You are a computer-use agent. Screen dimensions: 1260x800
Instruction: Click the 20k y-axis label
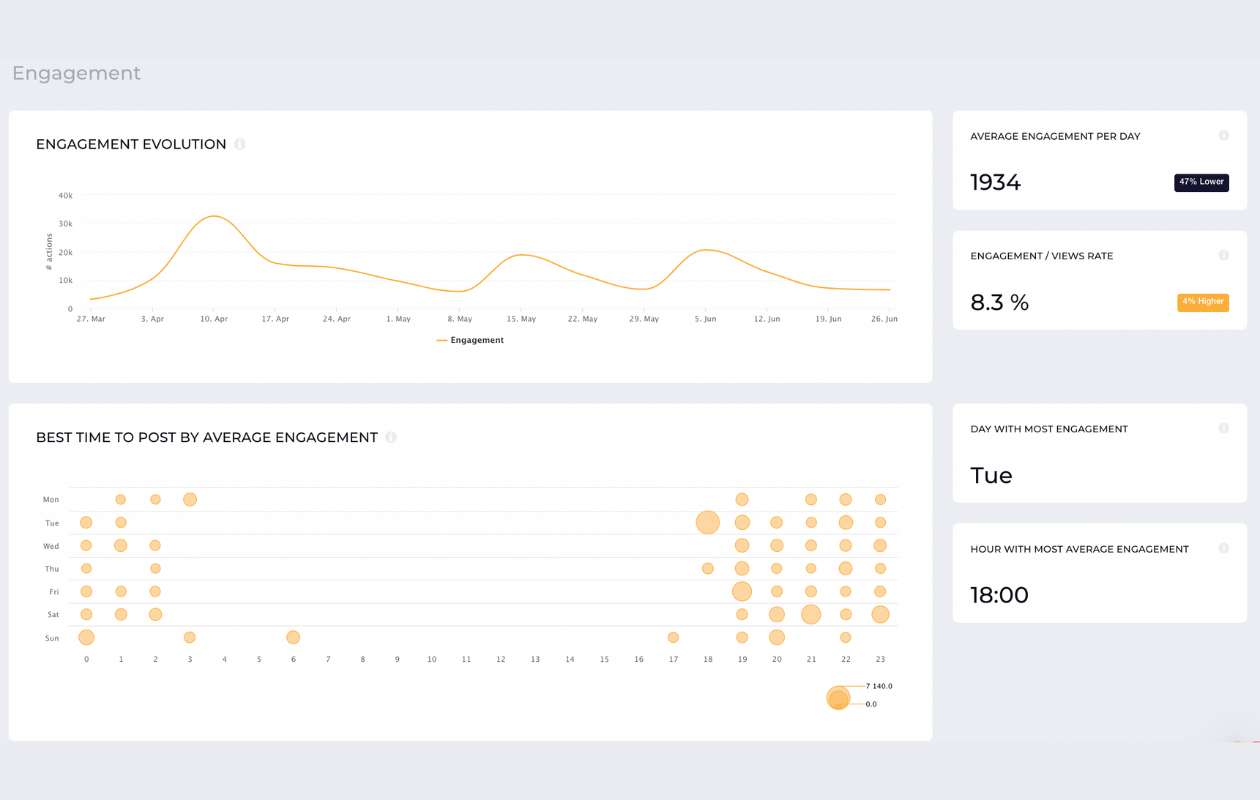pos(65,252)
